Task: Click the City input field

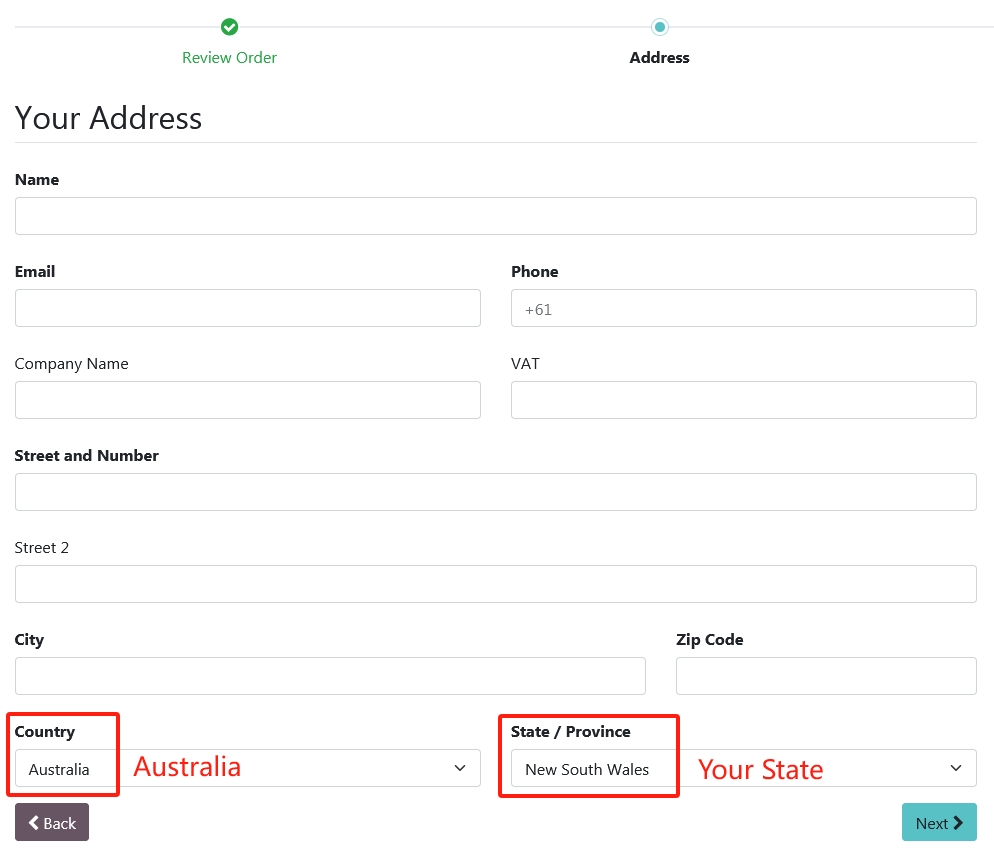Action: 330,675
